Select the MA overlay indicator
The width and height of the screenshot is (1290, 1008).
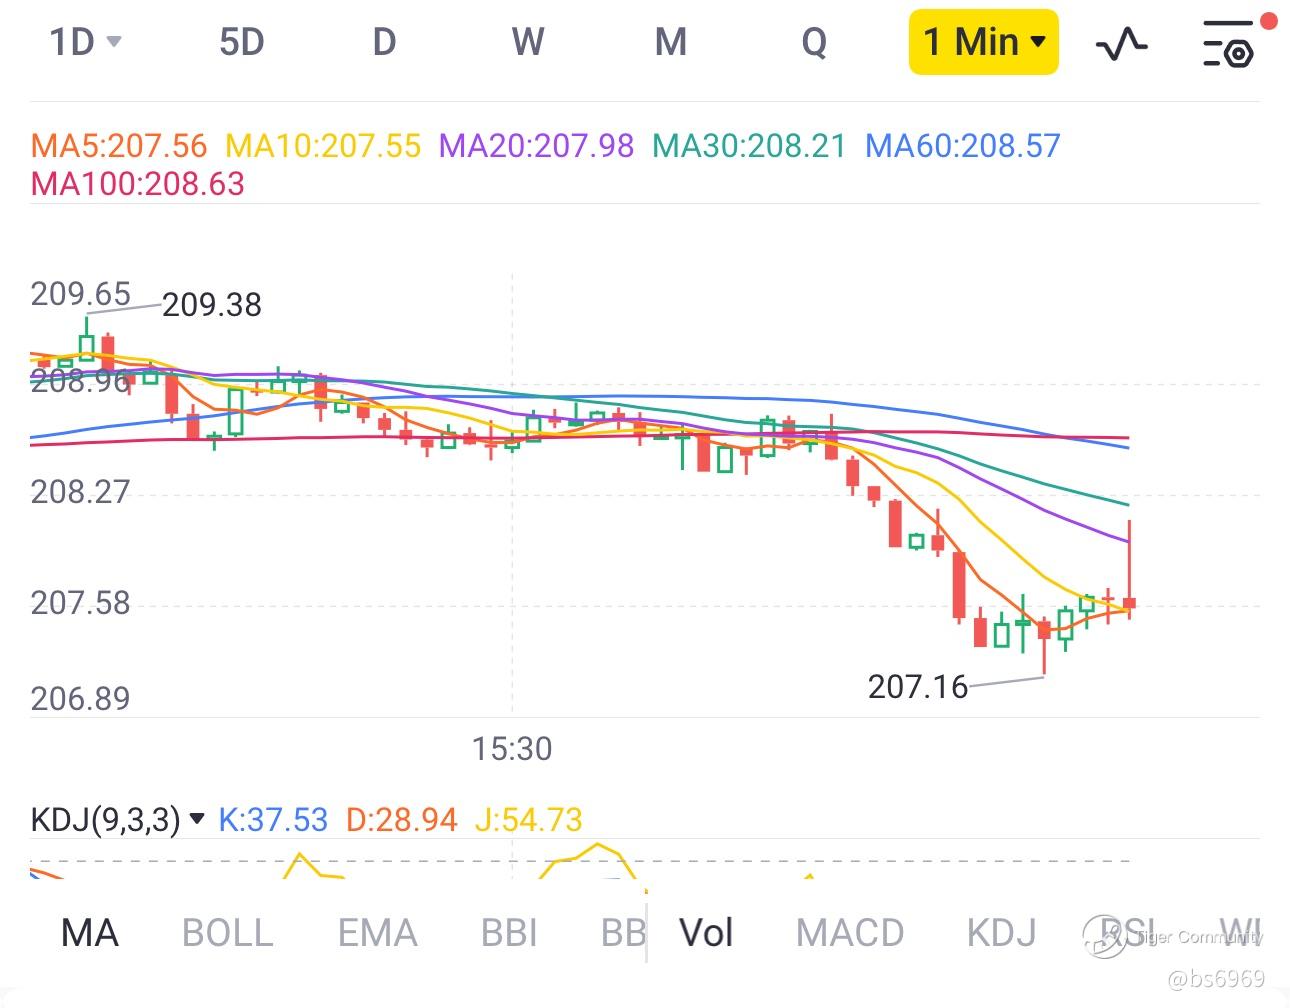90,933
